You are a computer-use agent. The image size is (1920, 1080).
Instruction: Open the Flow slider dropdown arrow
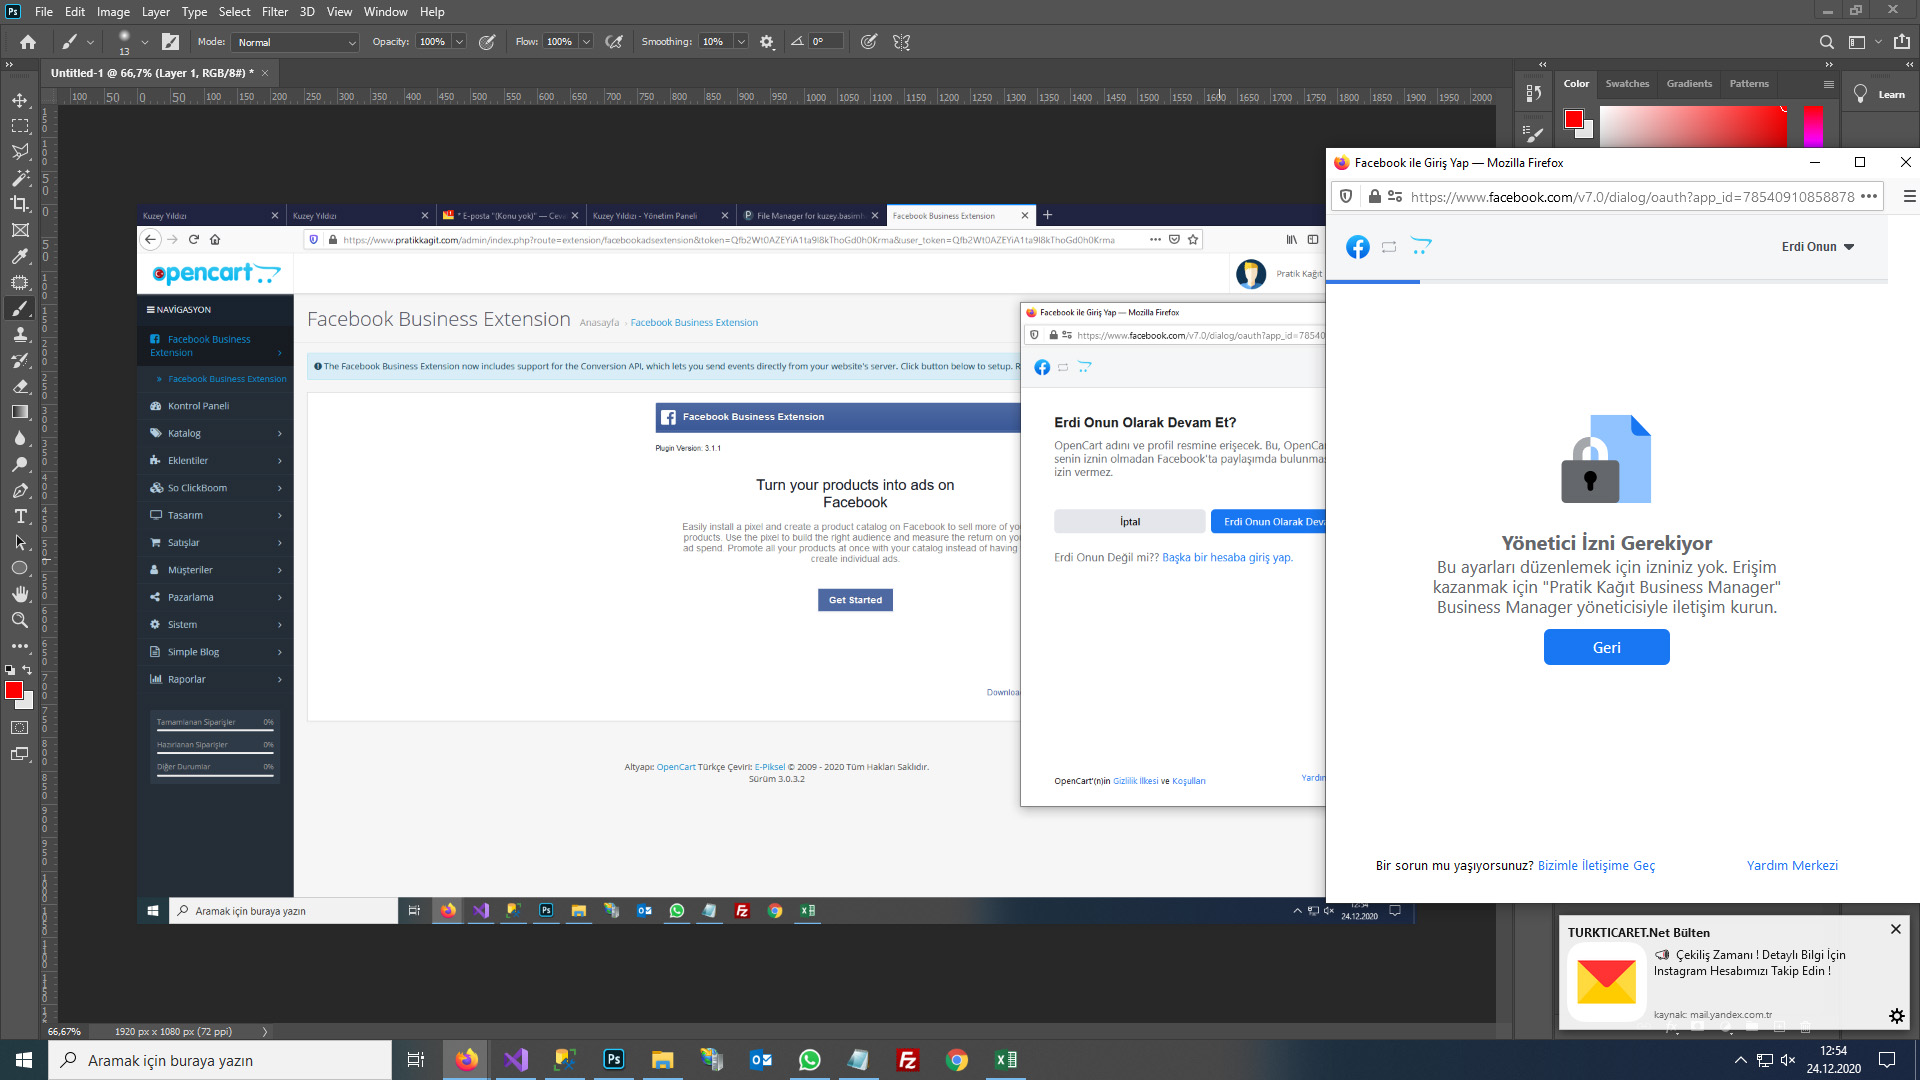click(586, 42)
